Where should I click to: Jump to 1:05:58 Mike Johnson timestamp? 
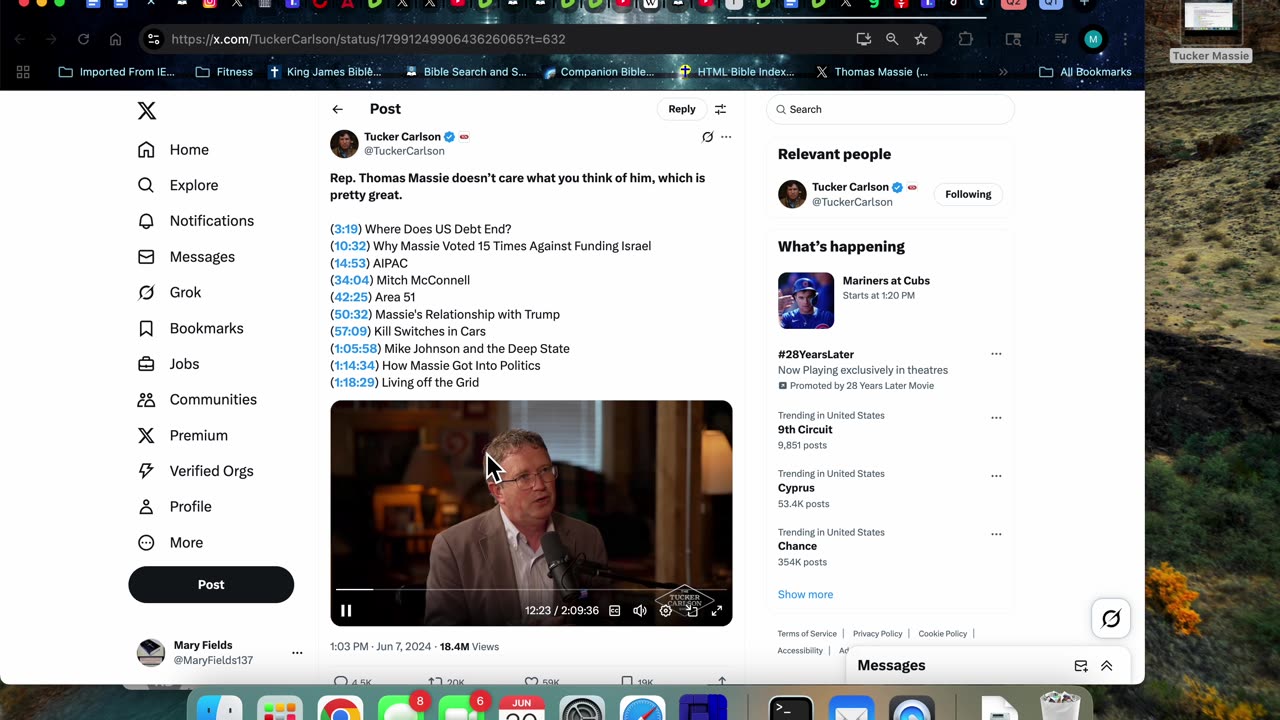click(356, 348)
